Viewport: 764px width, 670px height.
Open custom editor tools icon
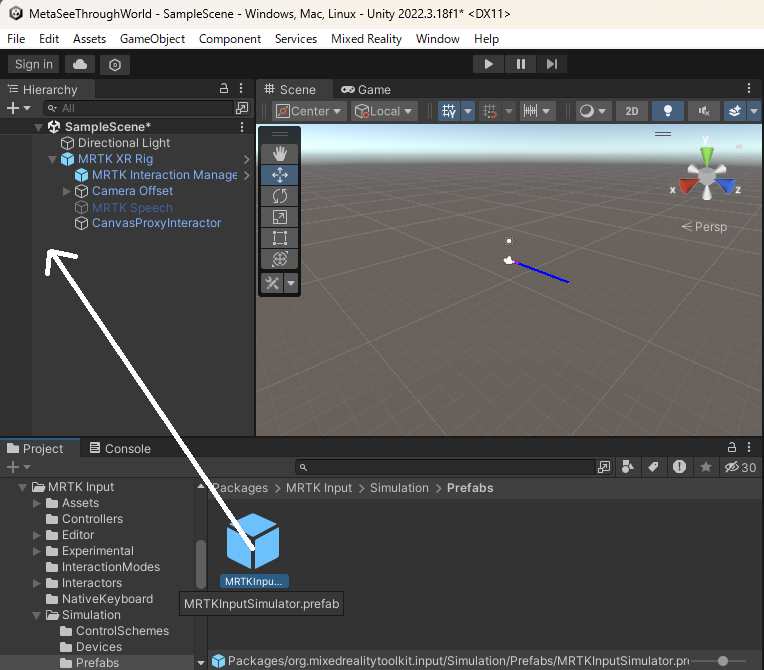272,283
